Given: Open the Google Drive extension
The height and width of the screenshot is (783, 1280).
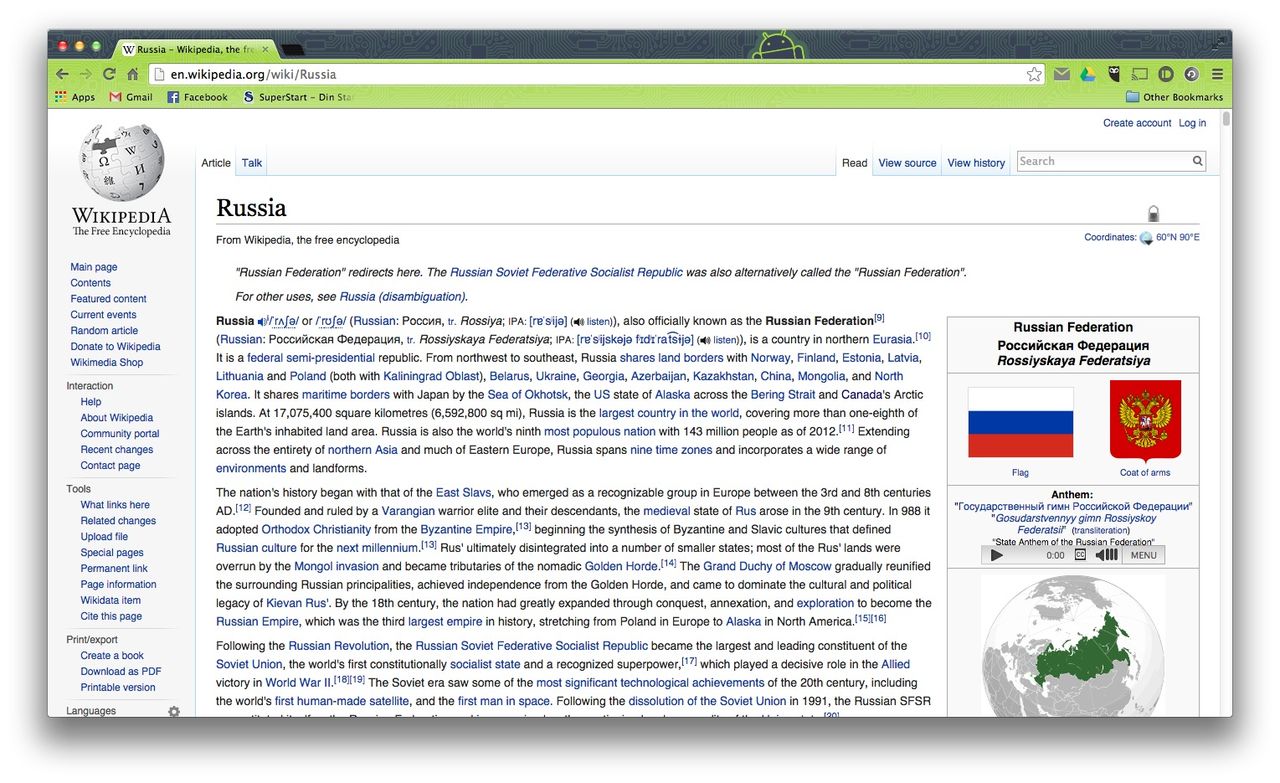Looking at the screenshot, I should (1087, 74).
